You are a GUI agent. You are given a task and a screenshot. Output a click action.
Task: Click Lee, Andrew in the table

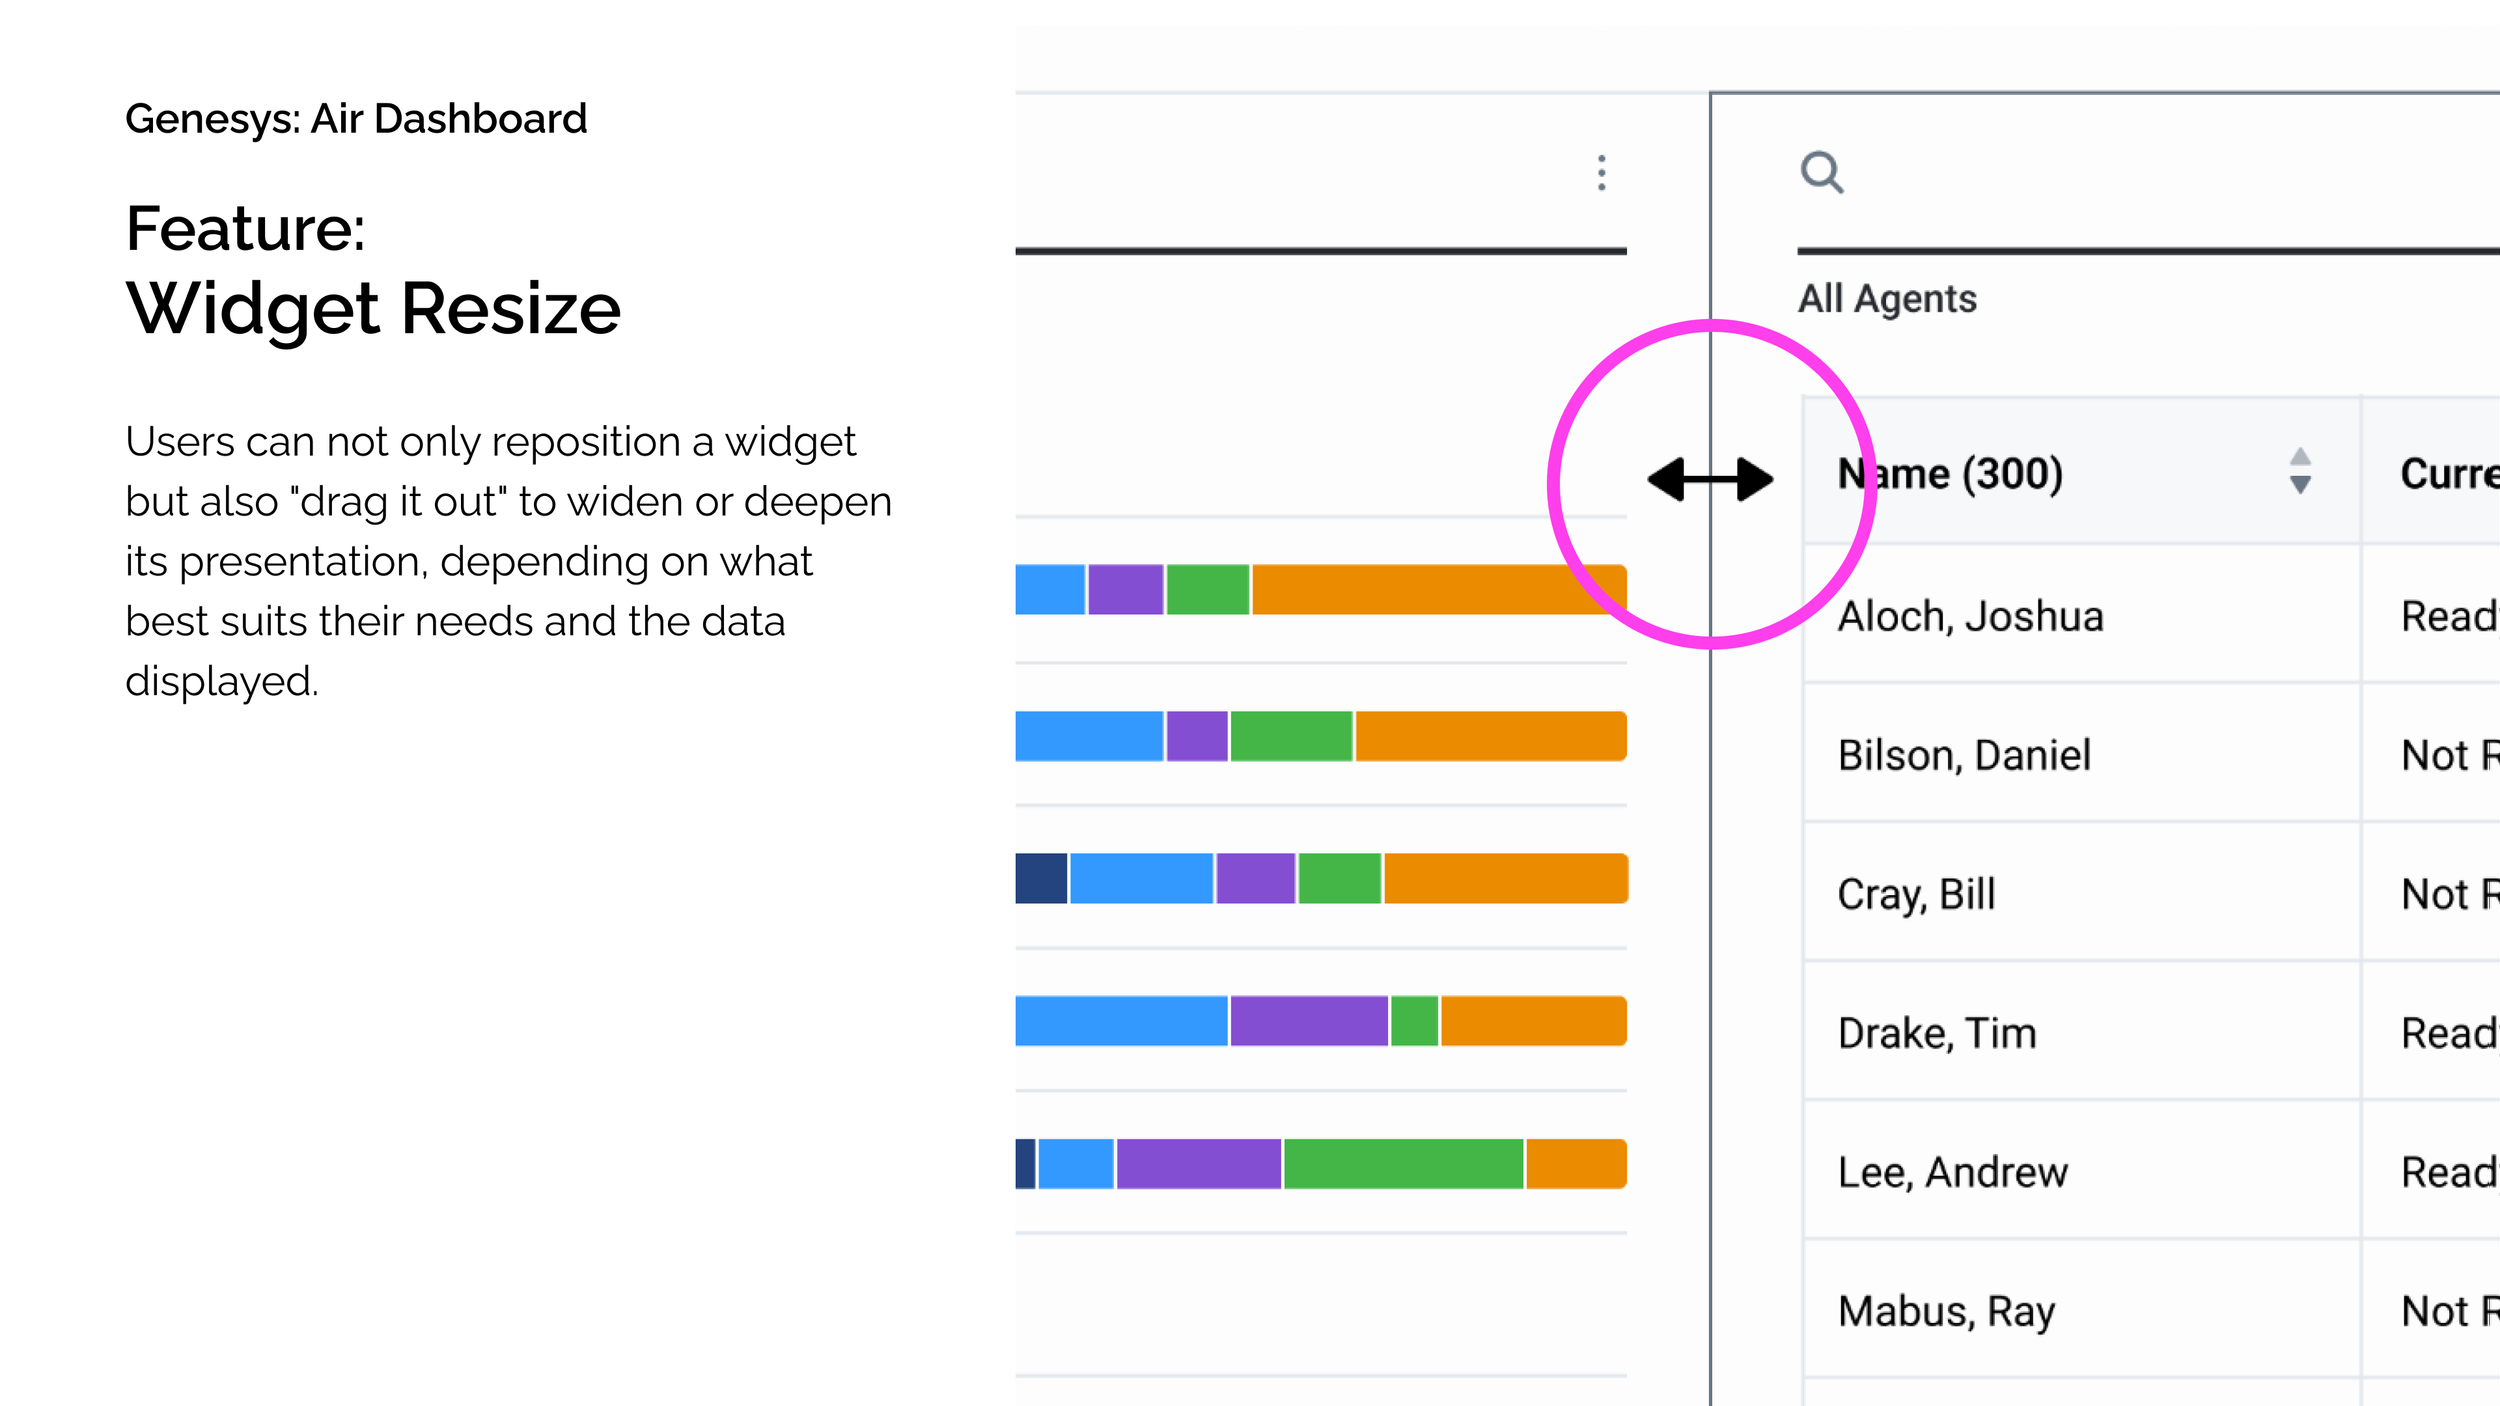pyautogui.click(x=1952, y=1172)
